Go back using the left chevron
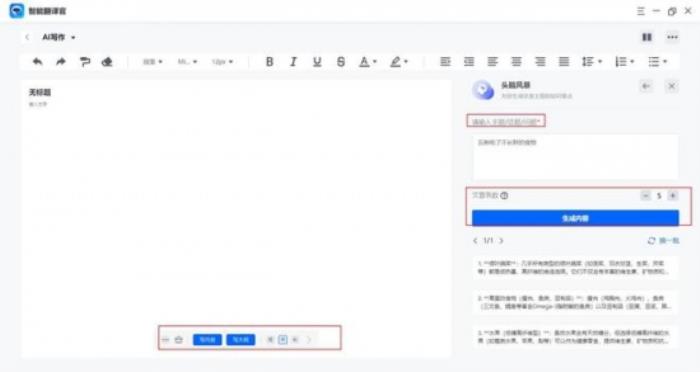Image resolution: width=700 pixels, height=372 pixels. click(27, 38)
